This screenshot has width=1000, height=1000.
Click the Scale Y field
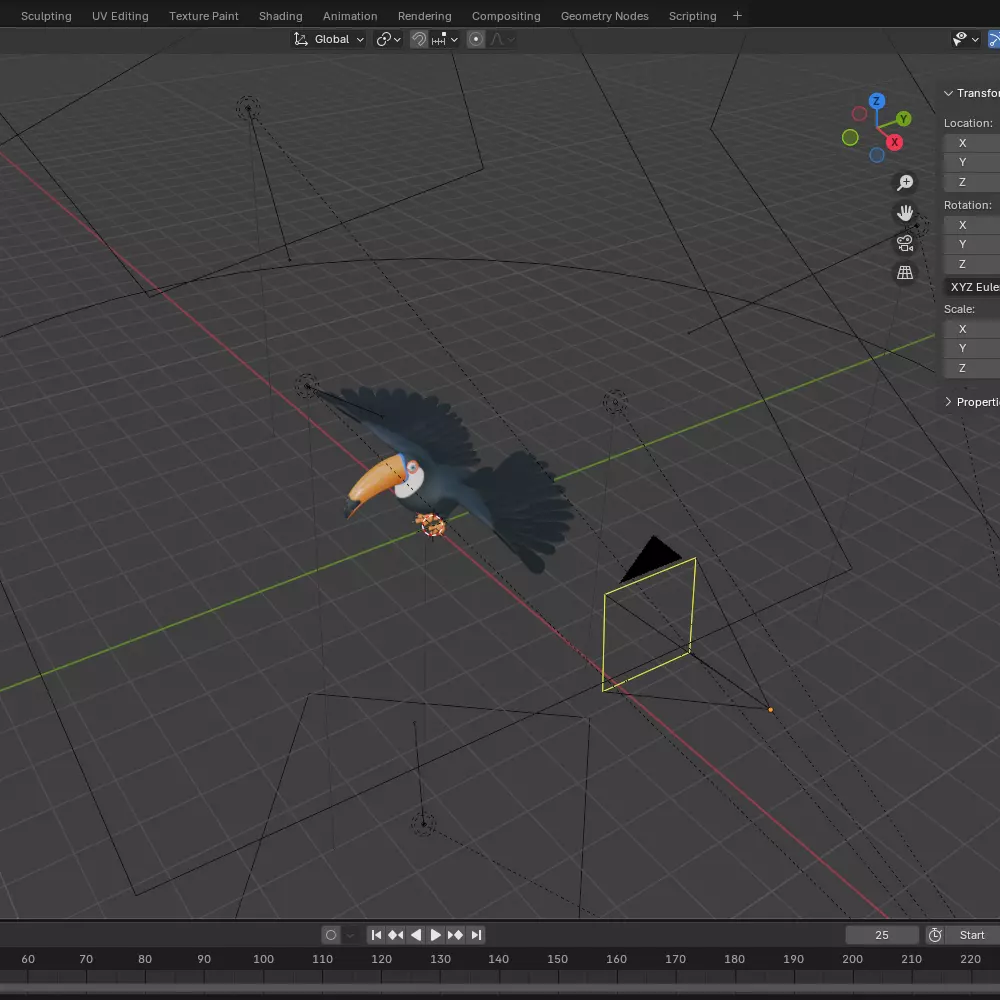pyautogui.click(x=971, y=348)
